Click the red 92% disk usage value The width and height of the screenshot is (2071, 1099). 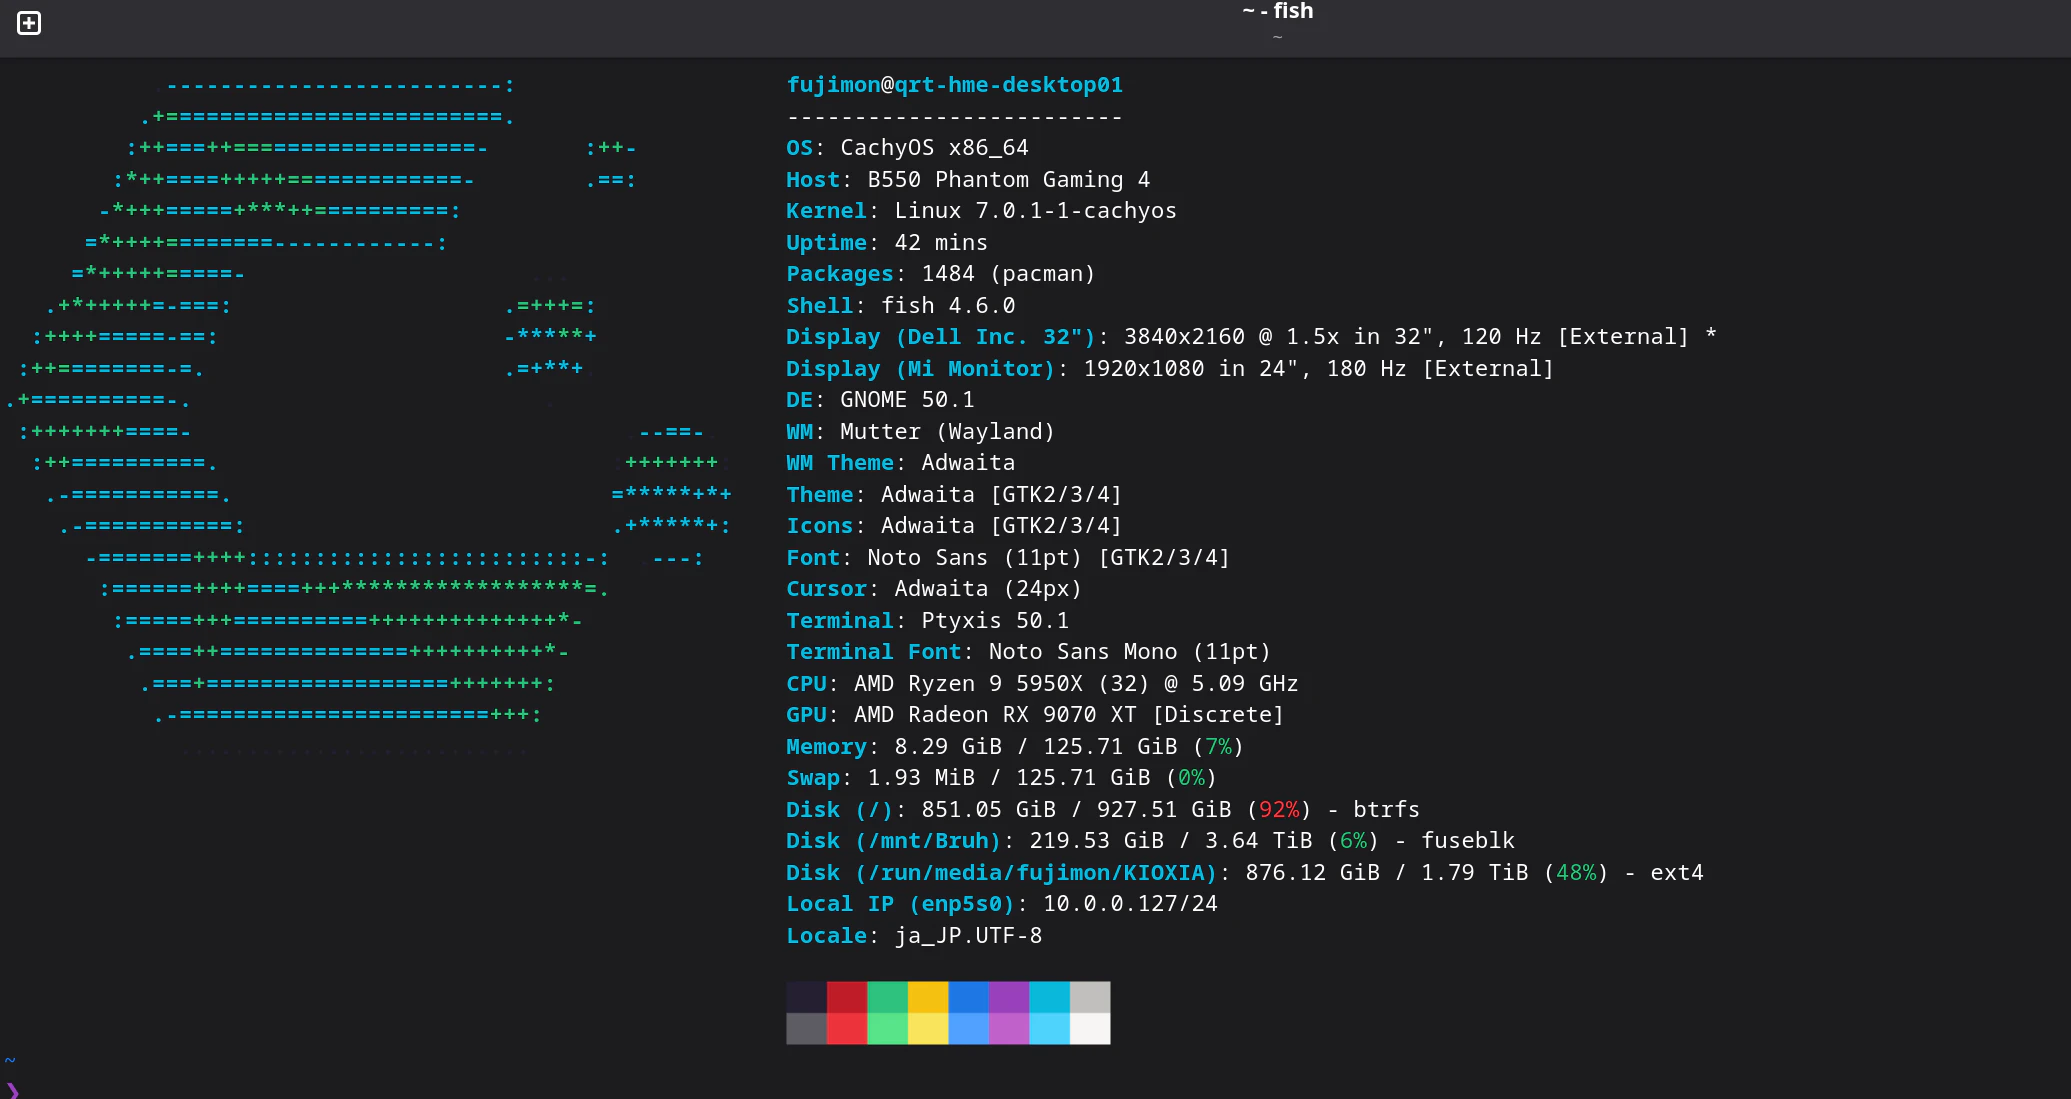(1279, 810)
